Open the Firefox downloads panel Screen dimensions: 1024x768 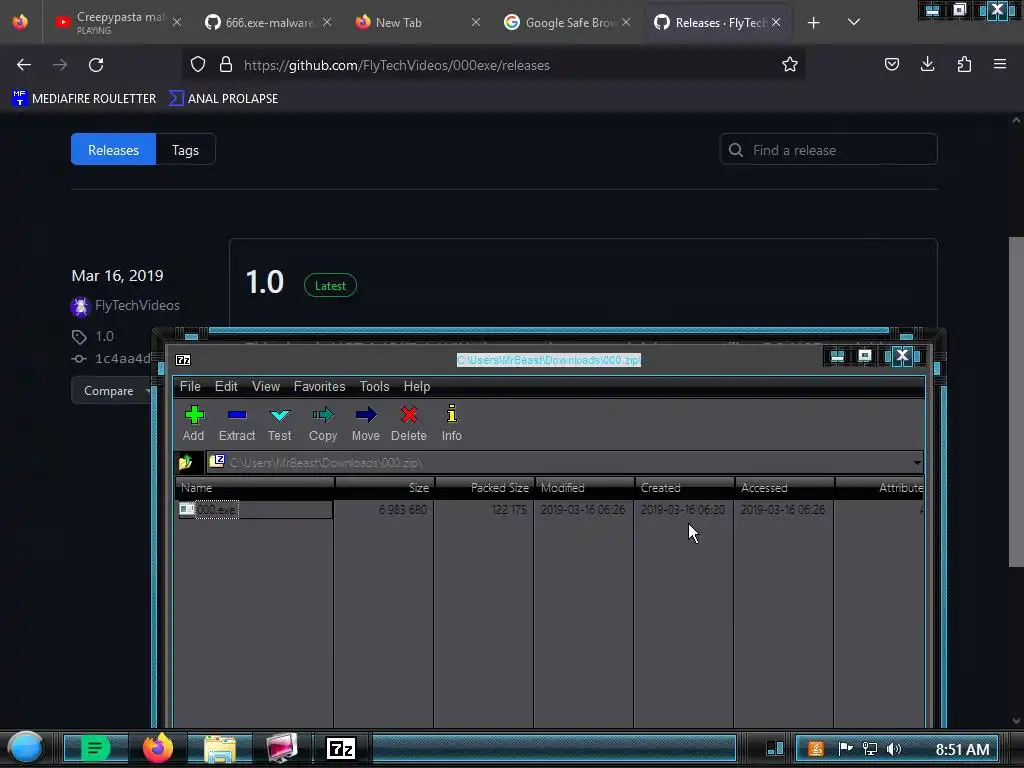point(927,64)
